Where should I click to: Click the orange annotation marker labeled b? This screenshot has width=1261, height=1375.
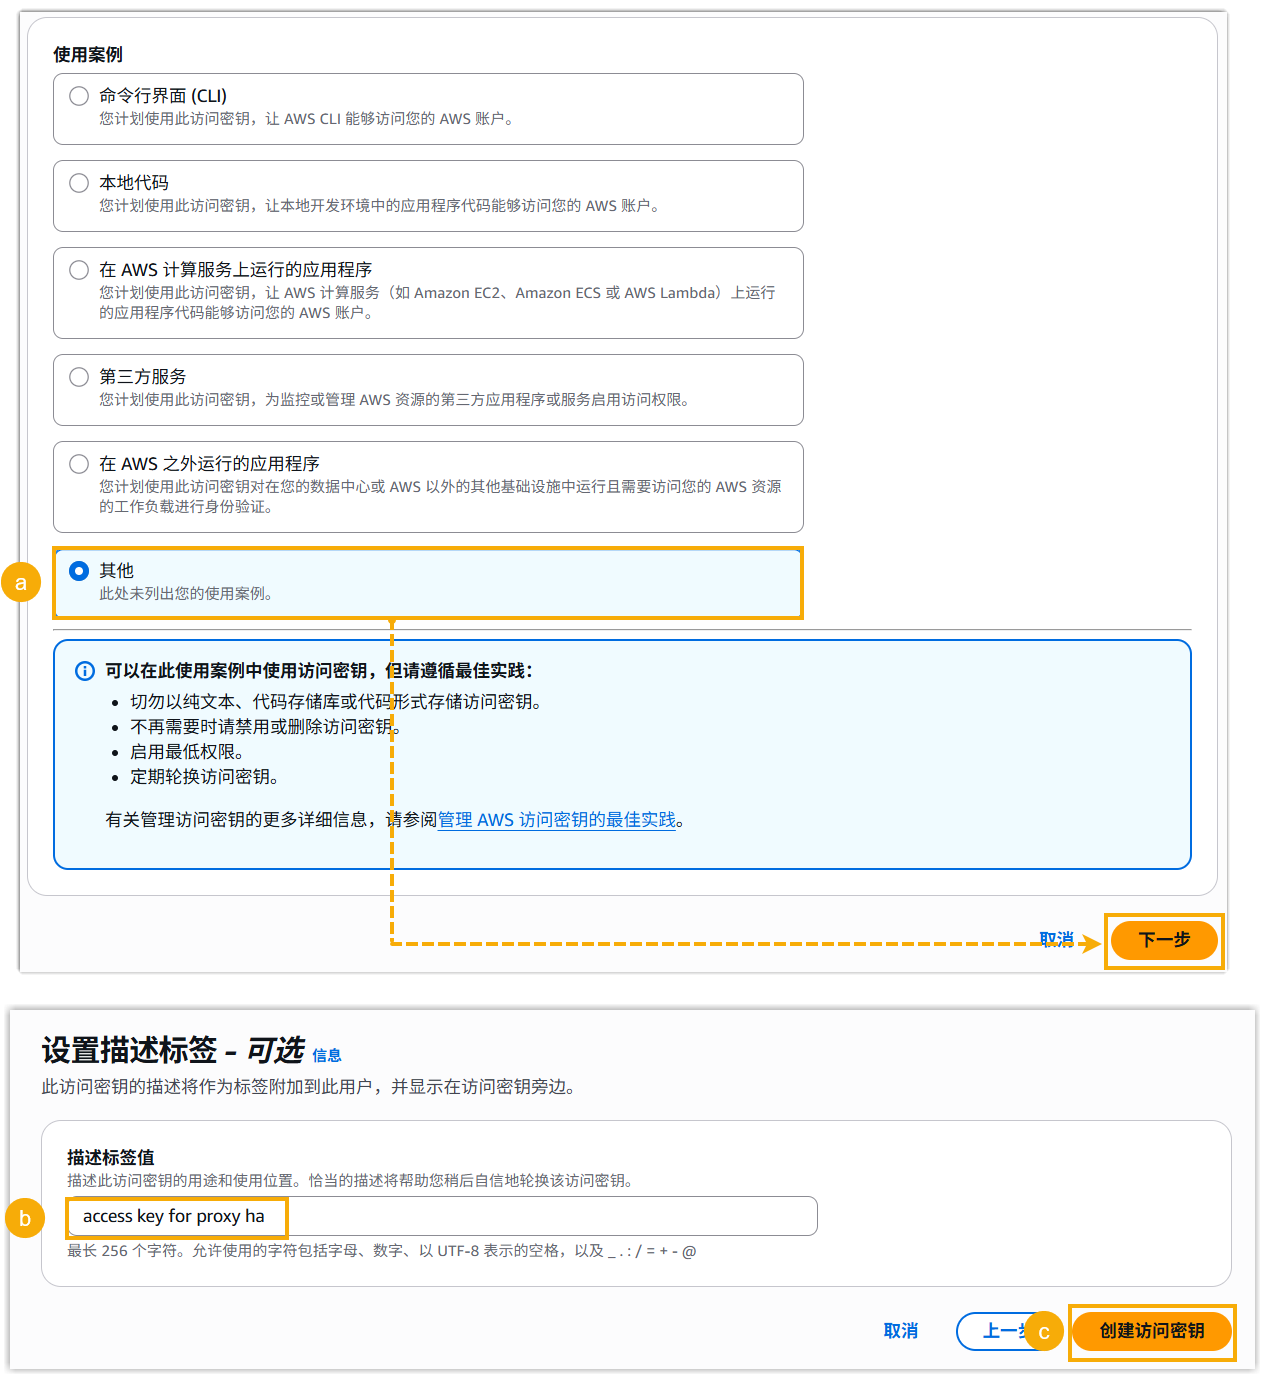click(x=25, y=1218)
